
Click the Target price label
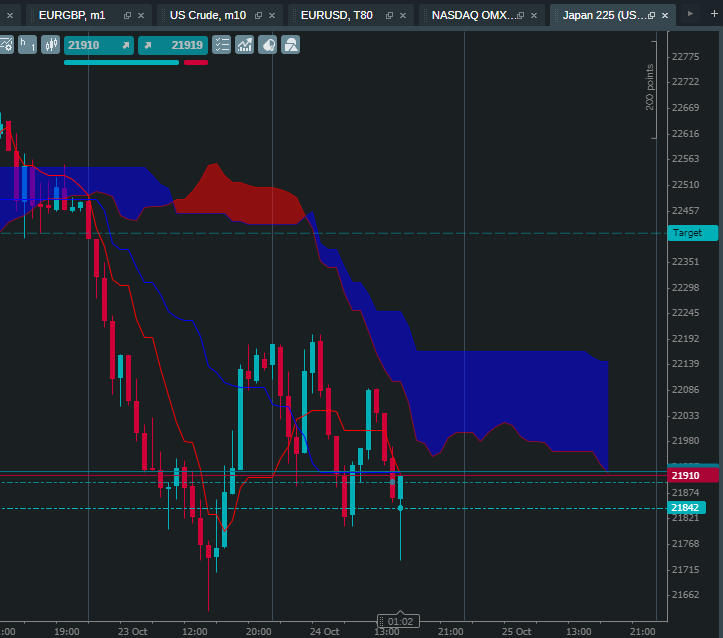pyautogui.click(x=693, y=233)
